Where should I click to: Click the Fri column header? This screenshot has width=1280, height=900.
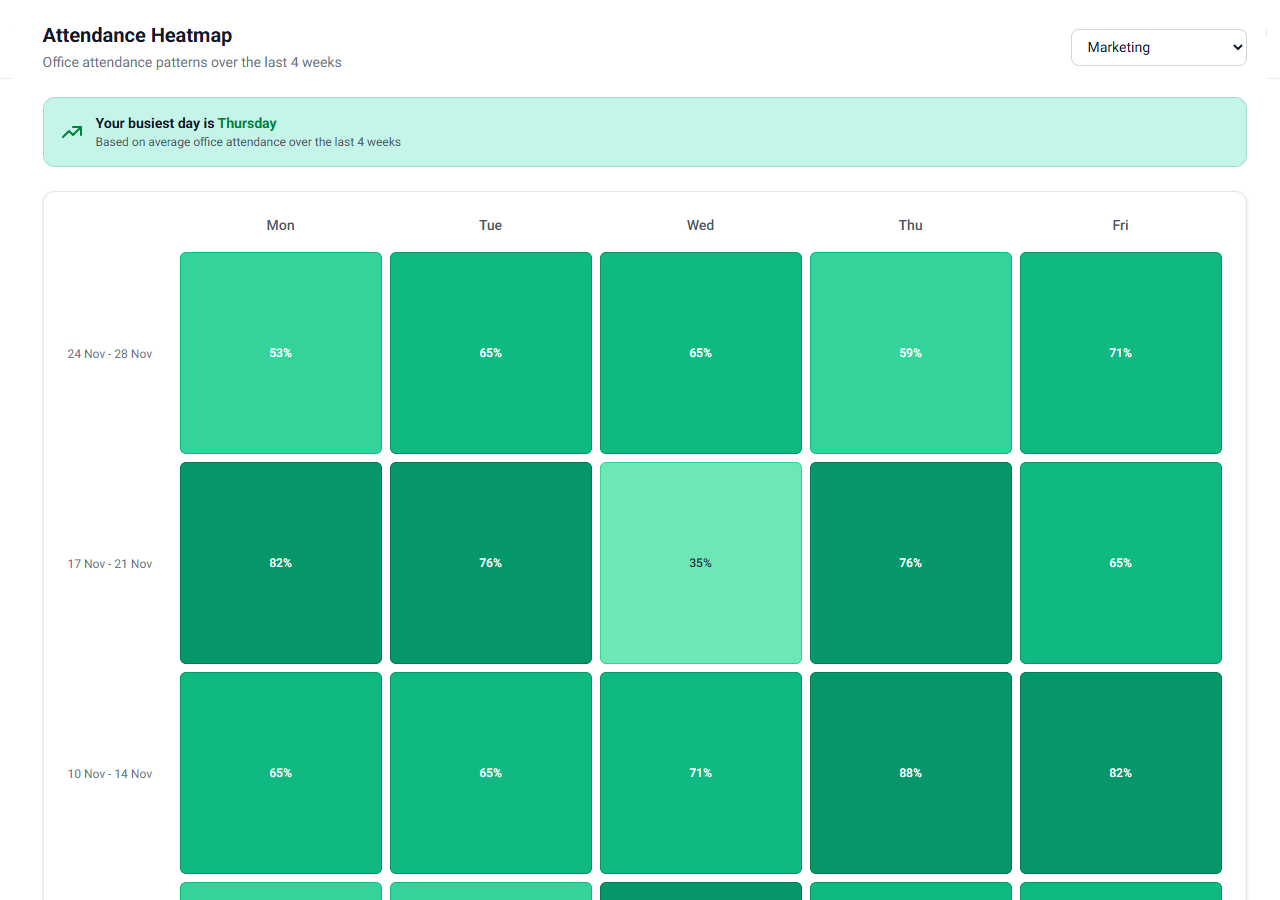1120,225
